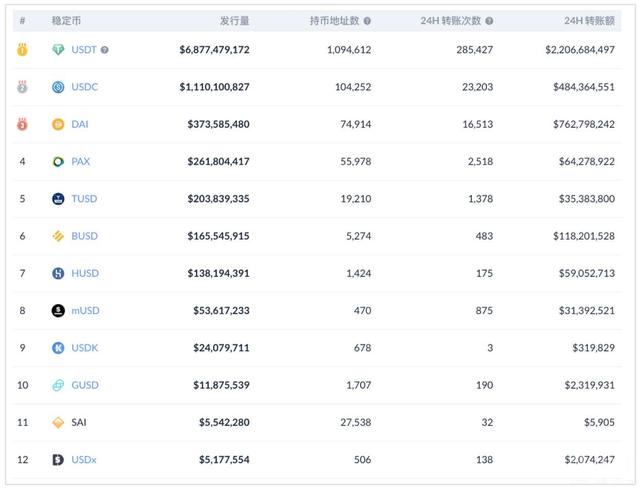
Task: Open the GUSD stablecoin link
Action: point(85,385)
